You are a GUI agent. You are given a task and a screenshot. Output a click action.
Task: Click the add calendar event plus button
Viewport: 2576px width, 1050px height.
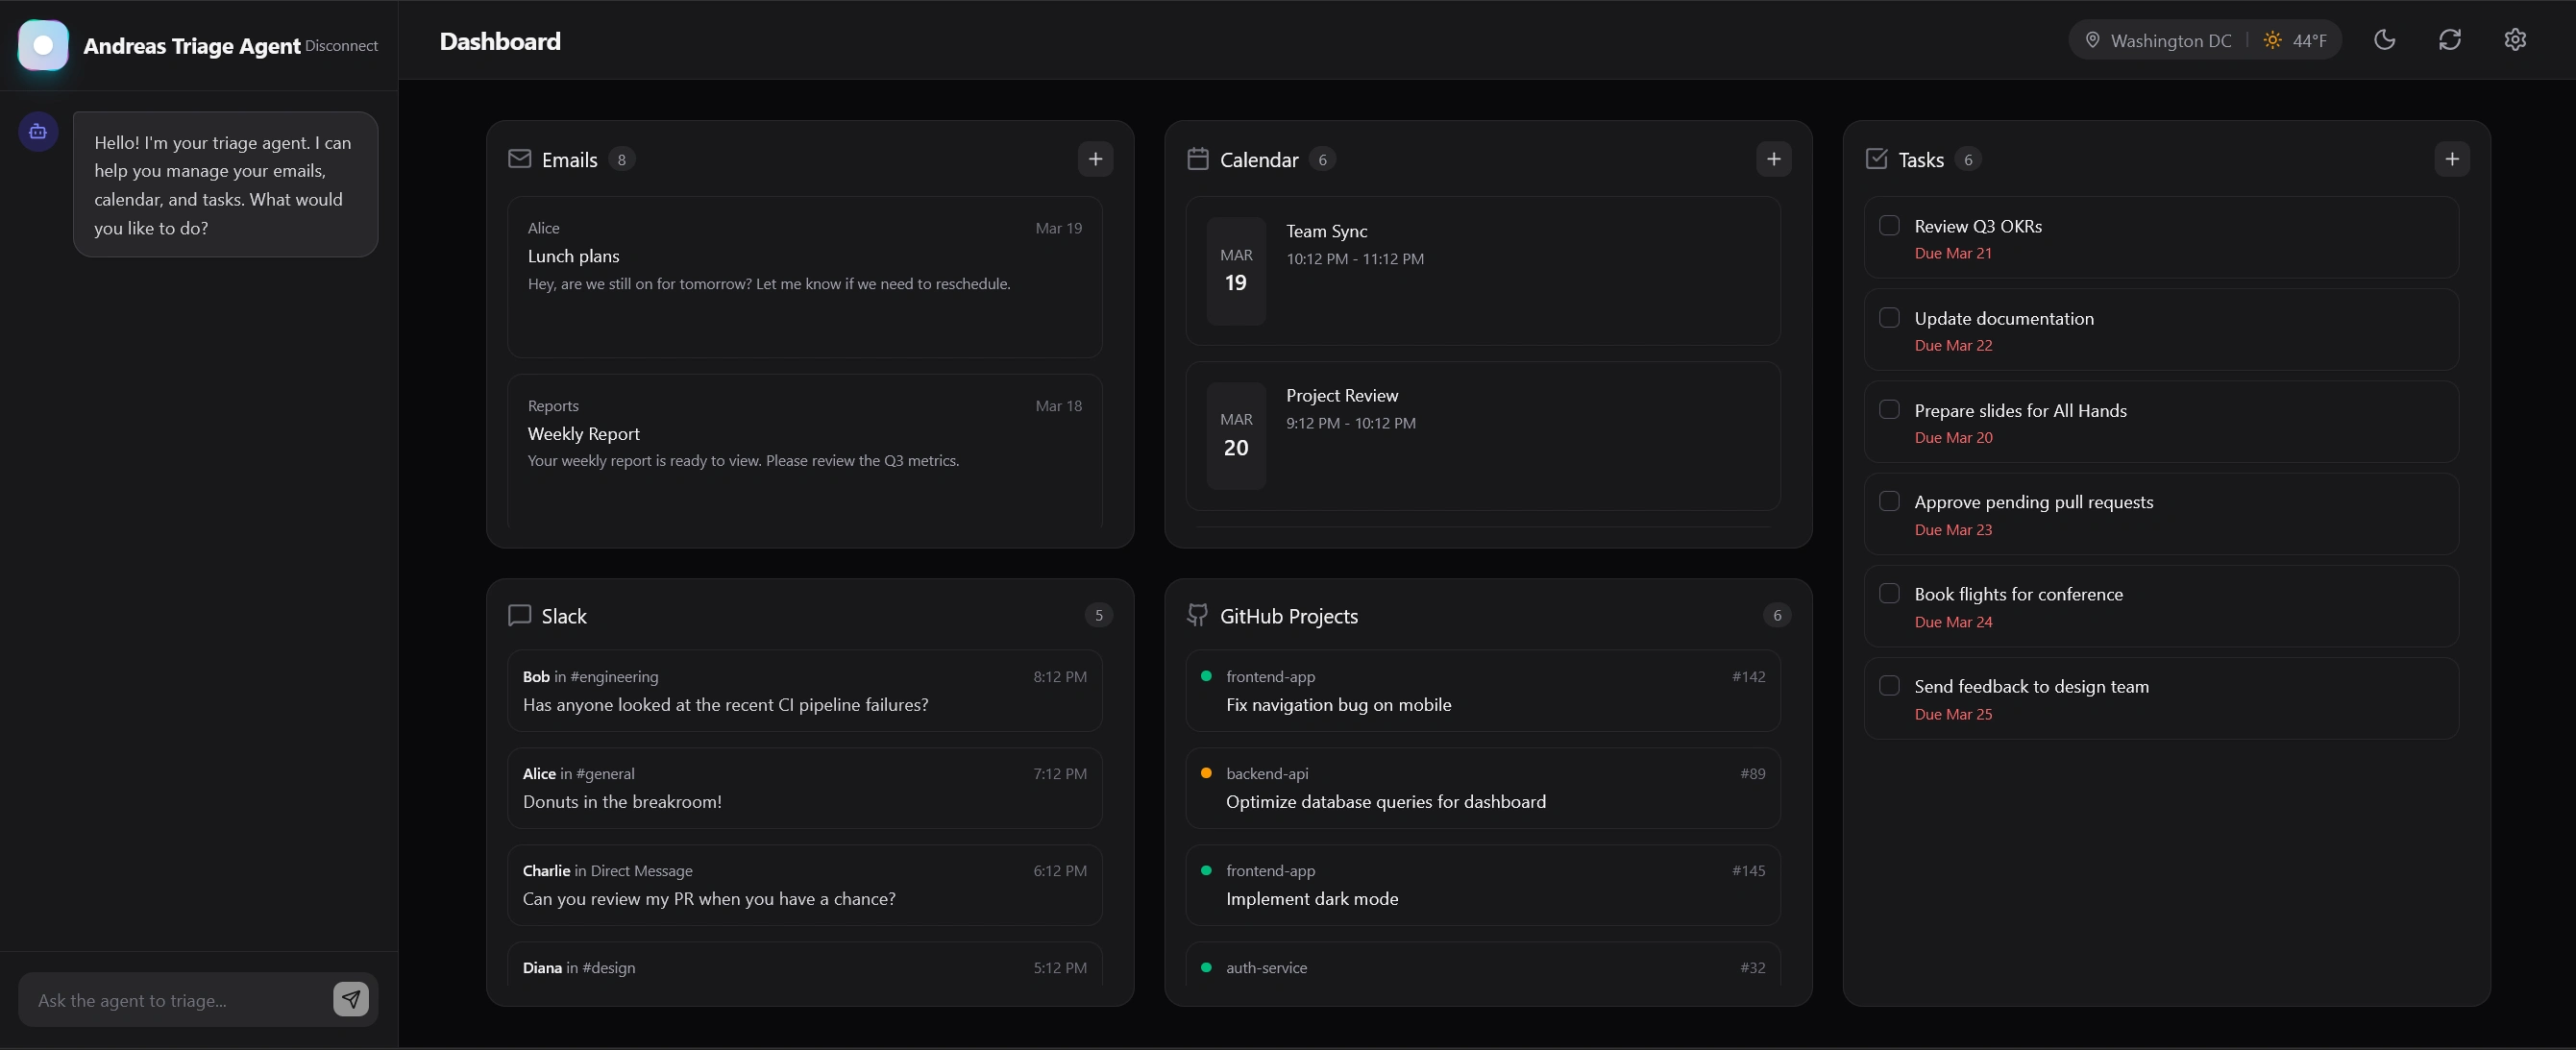1773,159
